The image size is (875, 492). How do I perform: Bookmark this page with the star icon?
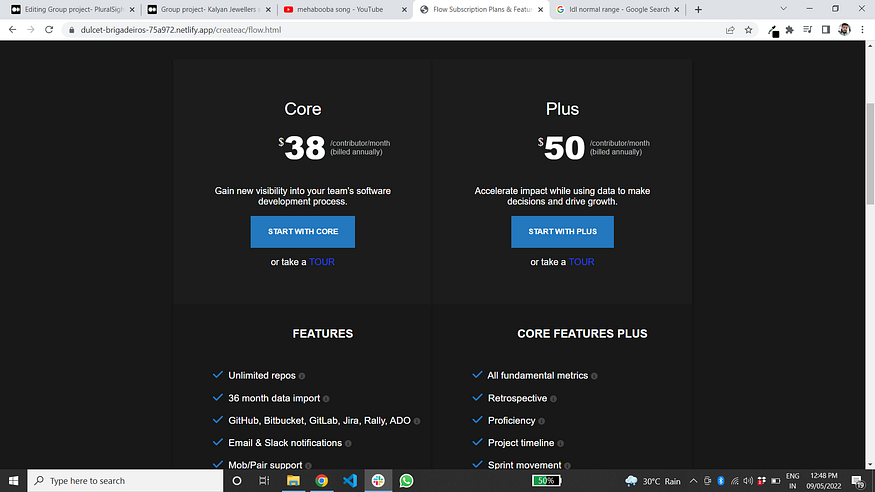(748, 30)
